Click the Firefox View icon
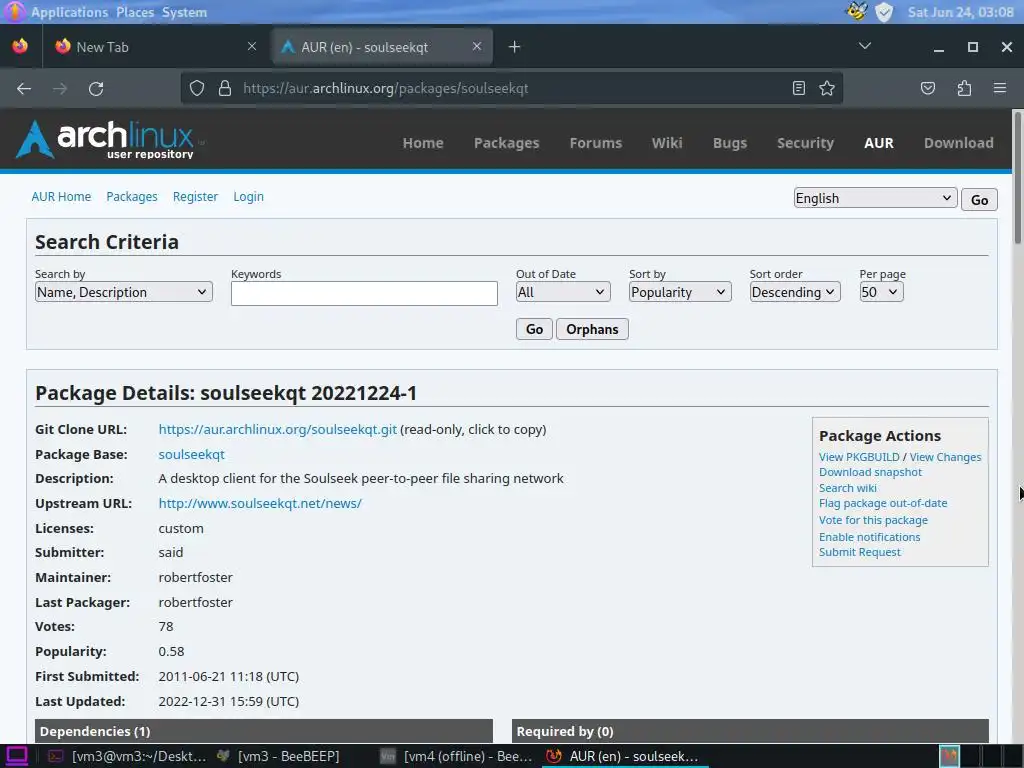The width and height of the screenshot is (1024, 768). point(20,46)
